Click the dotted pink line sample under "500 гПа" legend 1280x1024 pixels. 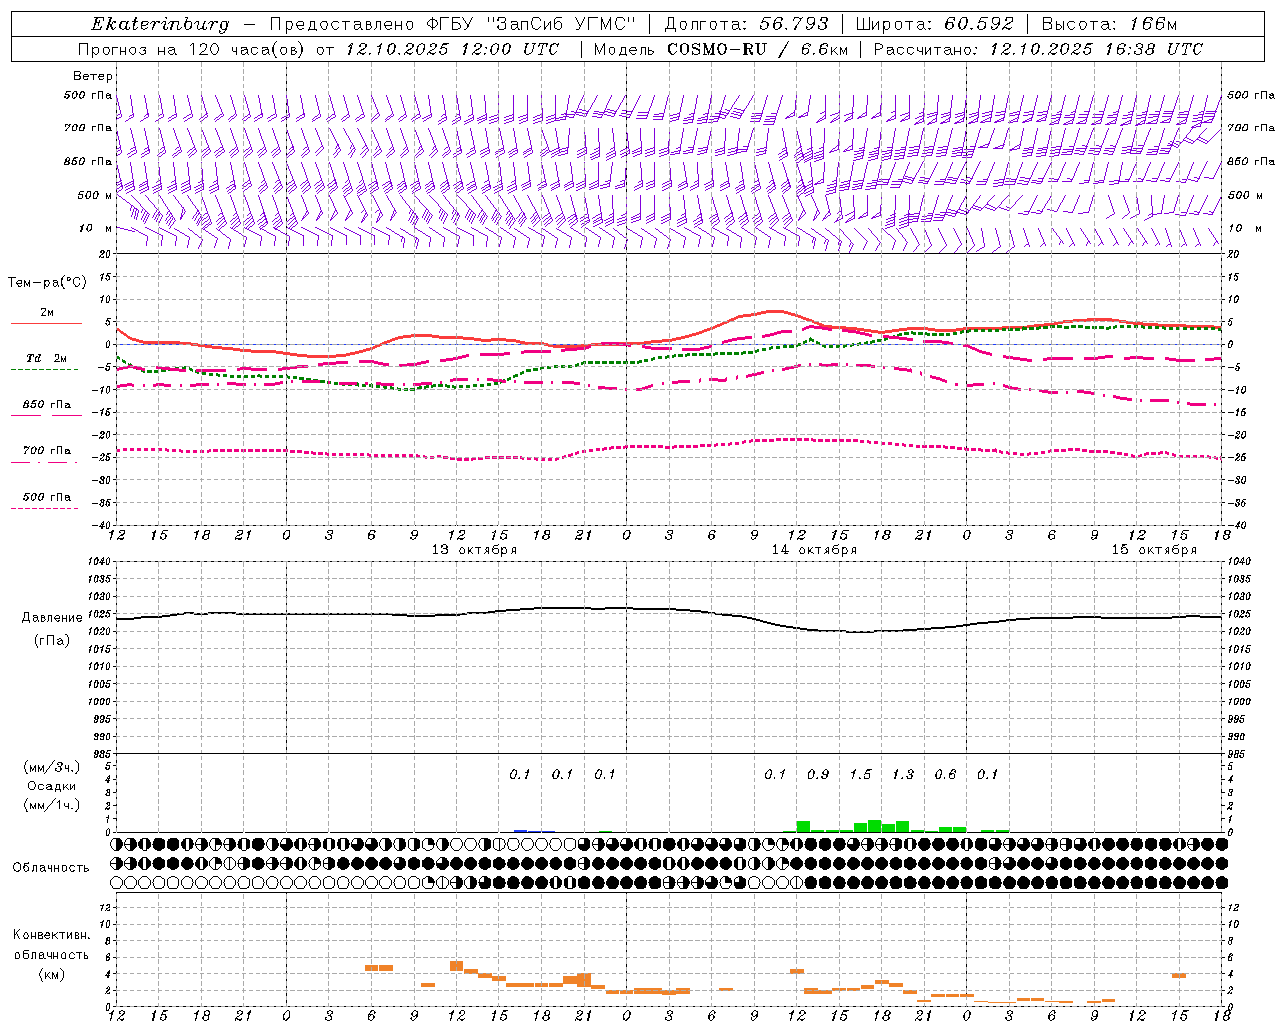pyautogui.click(x=45, y=509)
